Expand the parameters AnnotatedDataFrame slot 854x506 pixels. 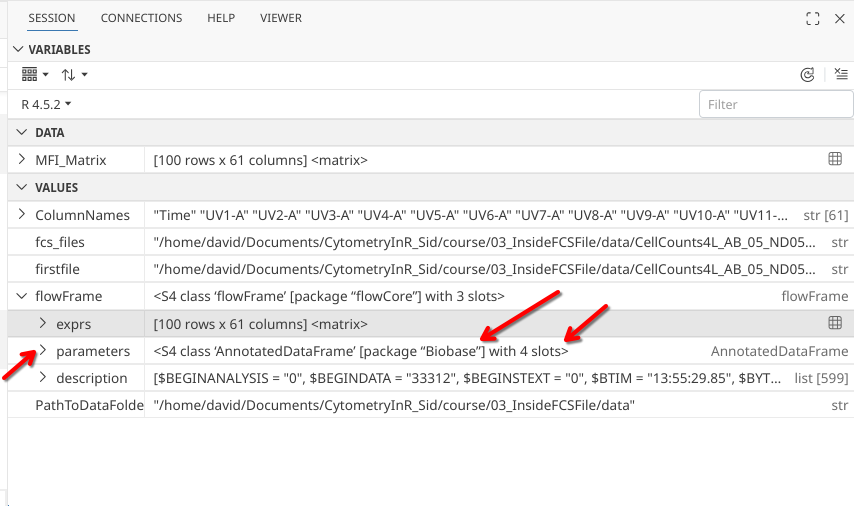[43, 351]
